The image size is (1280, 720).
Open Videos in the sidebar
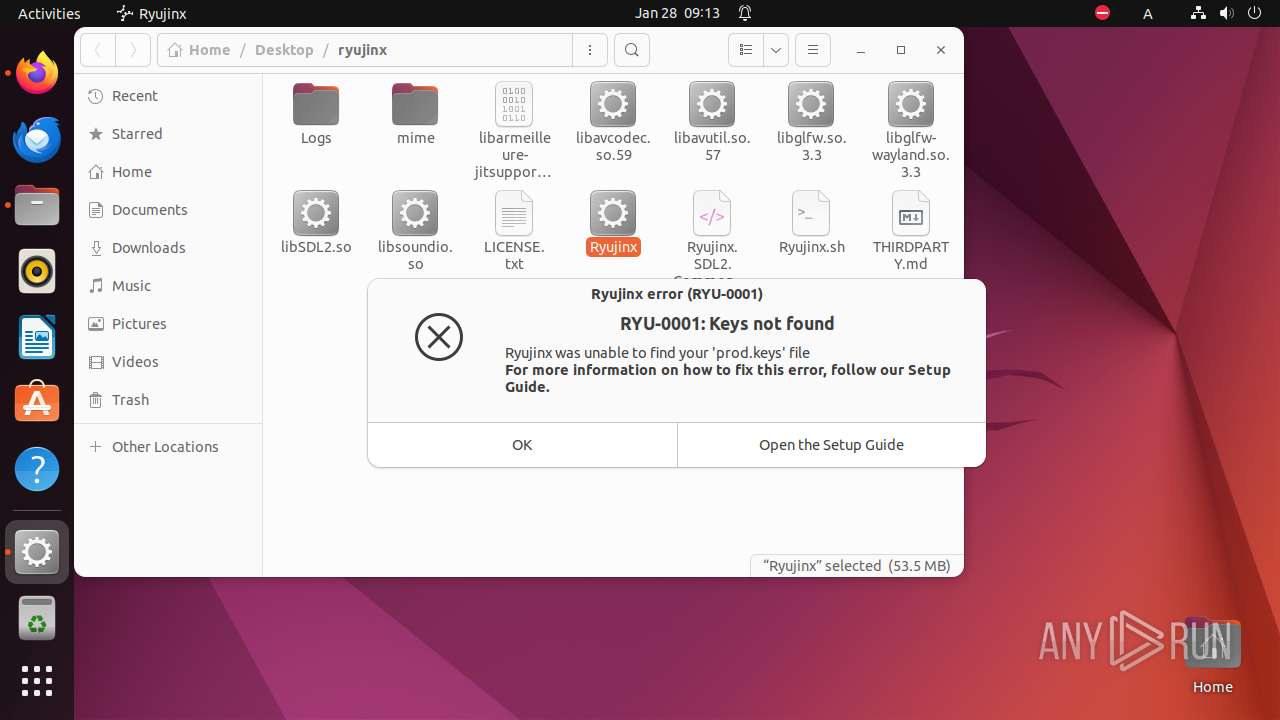168,362
